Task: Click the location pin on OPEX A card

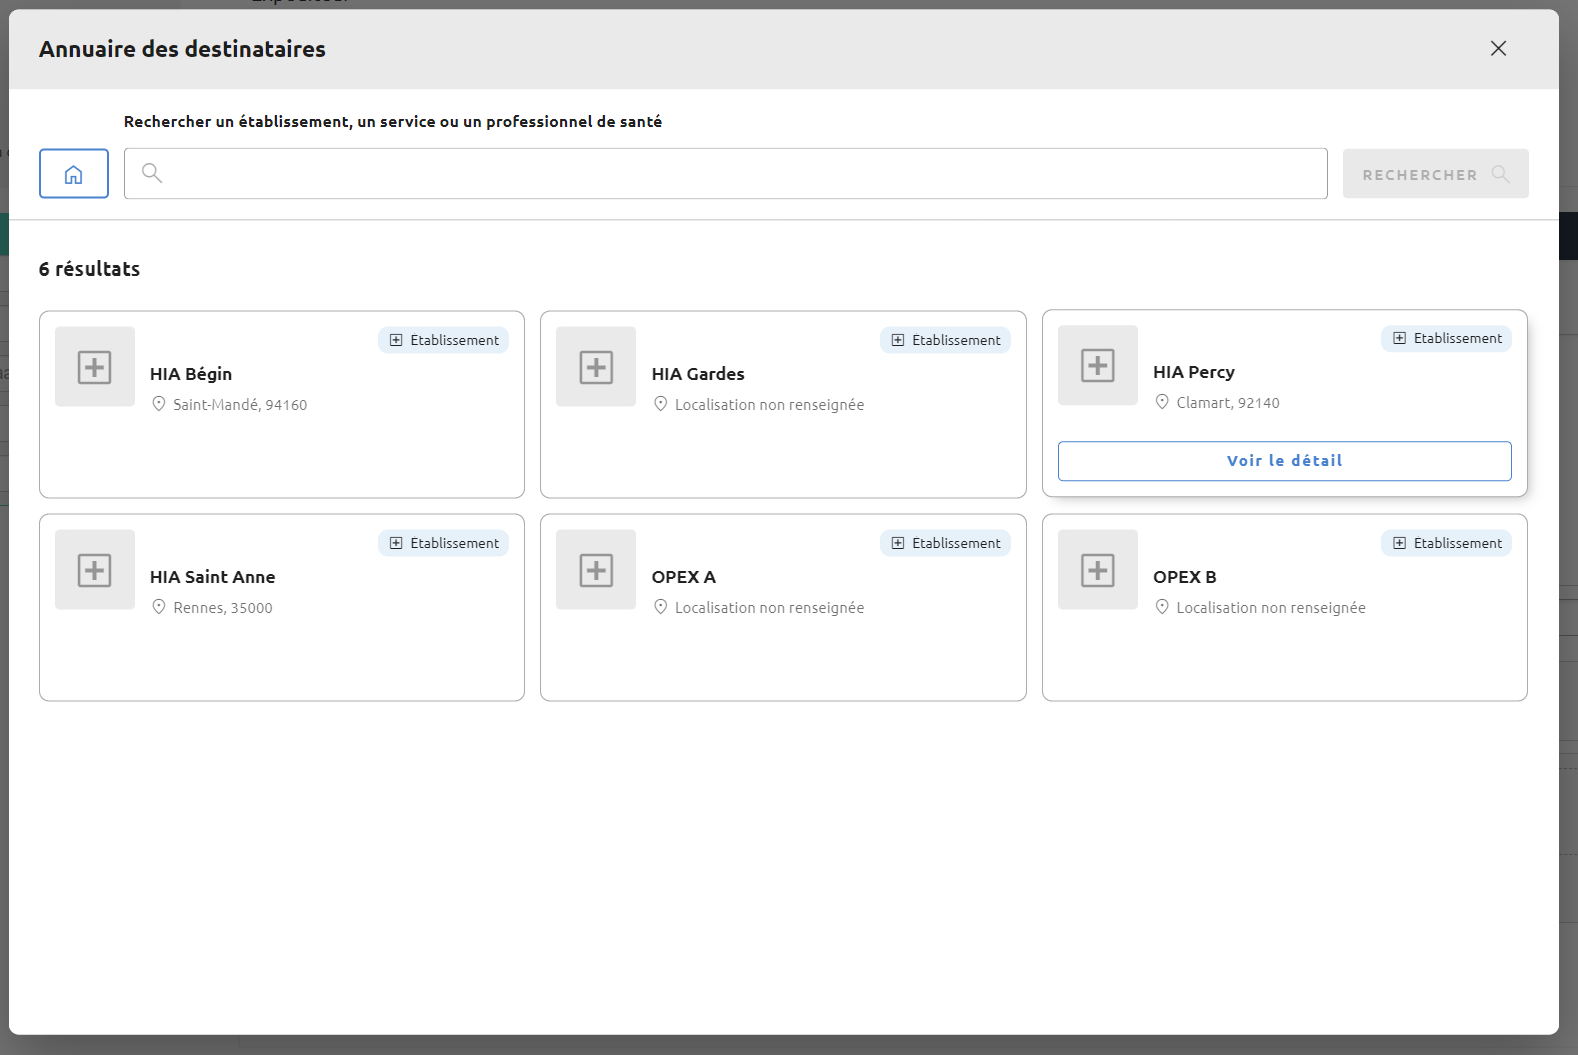Action: [x=661, y=607]
